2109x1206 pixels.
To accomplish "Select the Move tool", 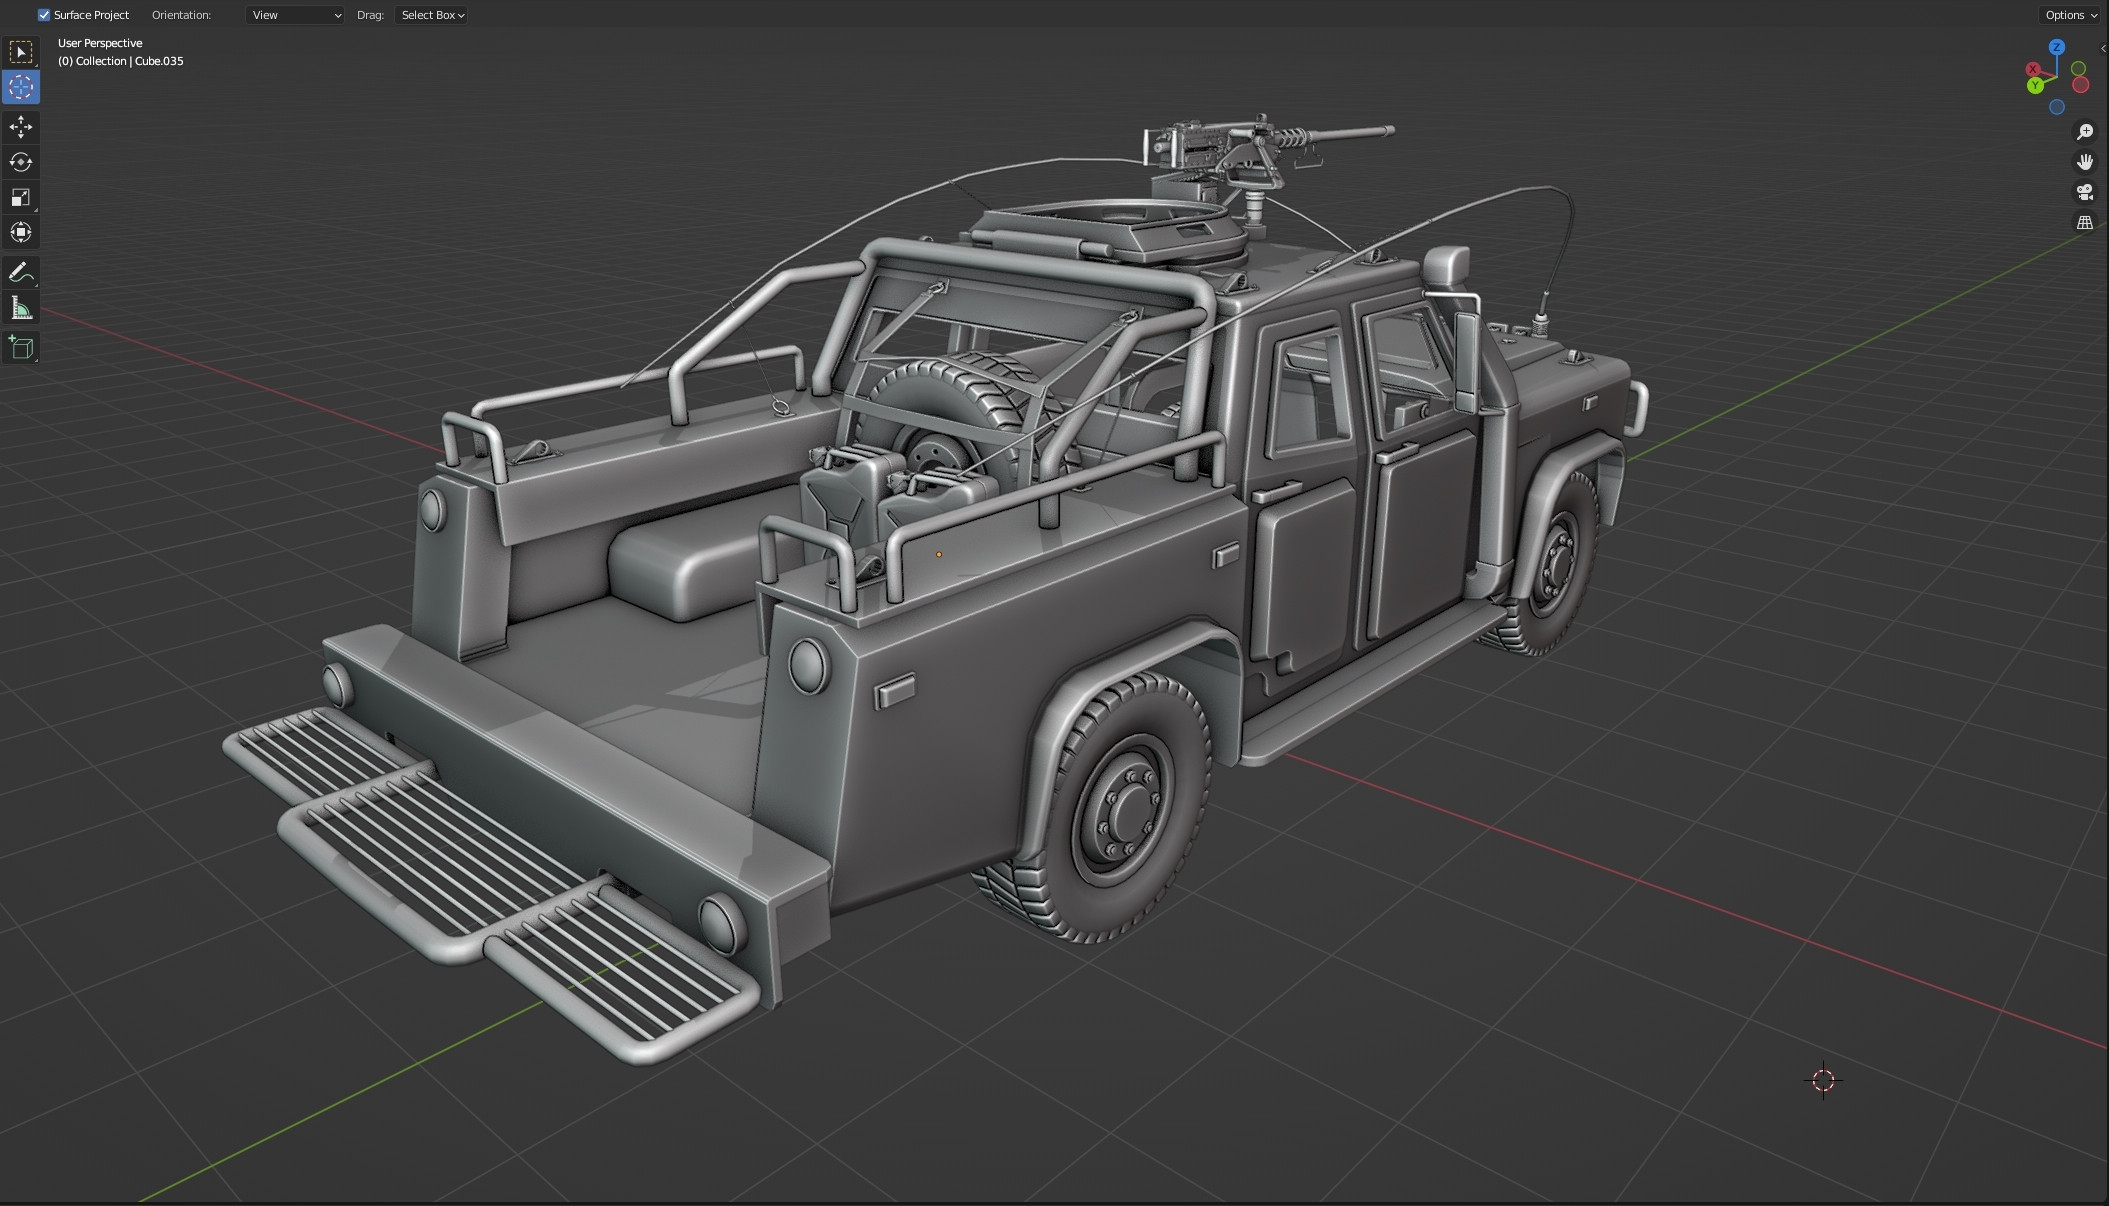I will click(20, 127).
